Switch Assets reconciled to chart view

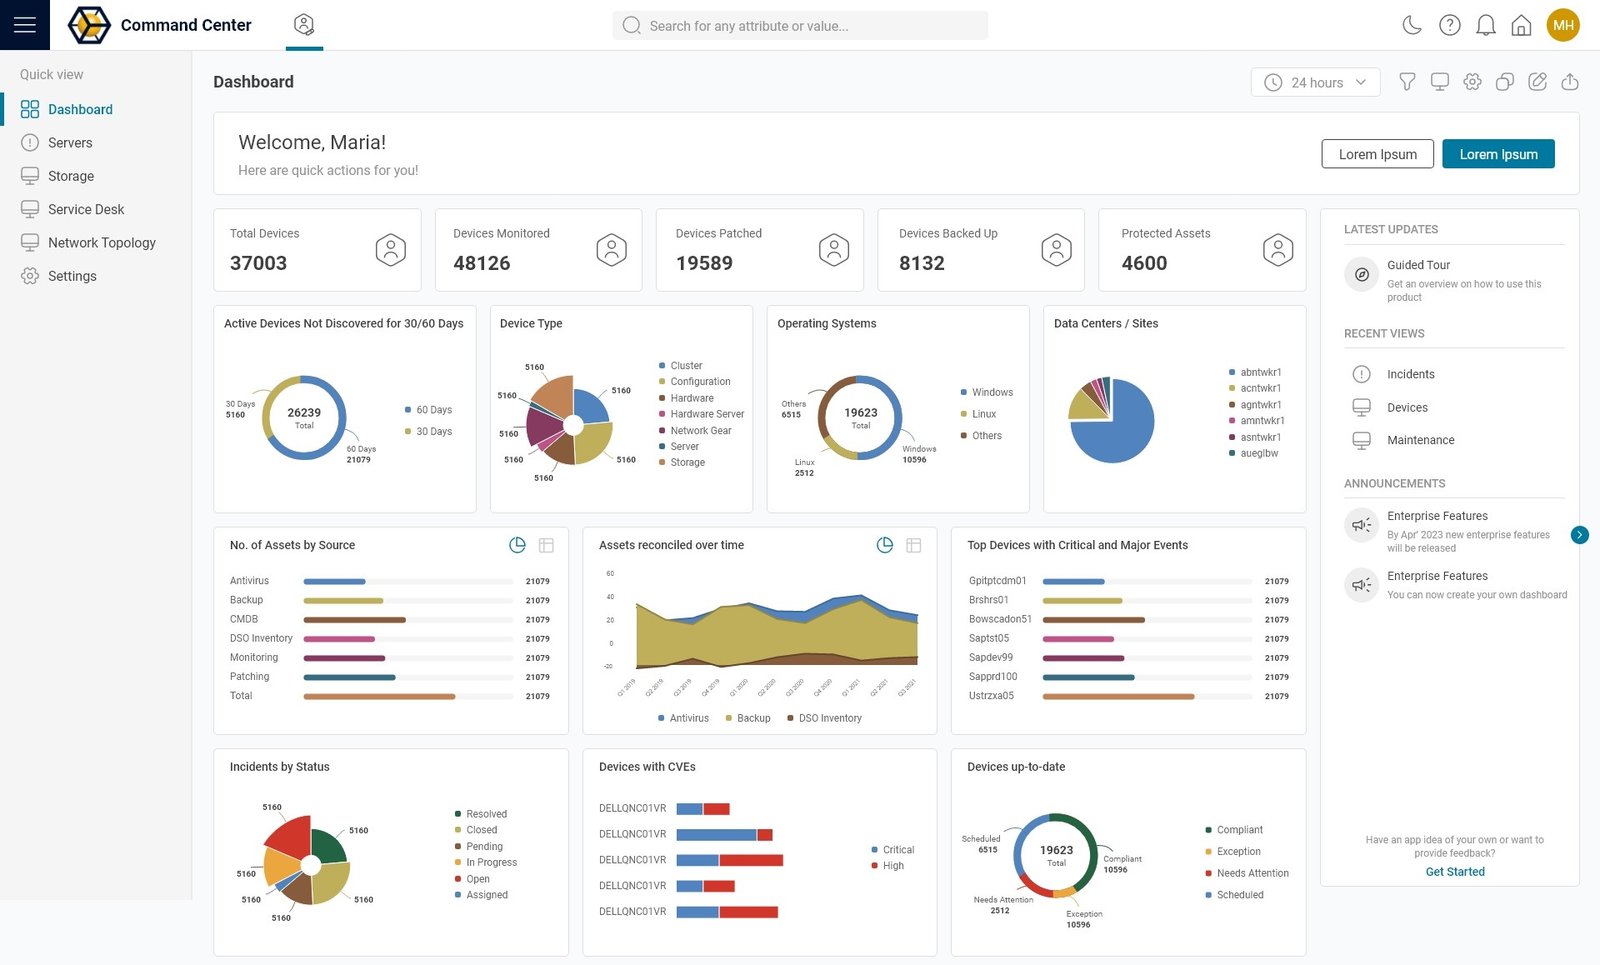[885, 545]
